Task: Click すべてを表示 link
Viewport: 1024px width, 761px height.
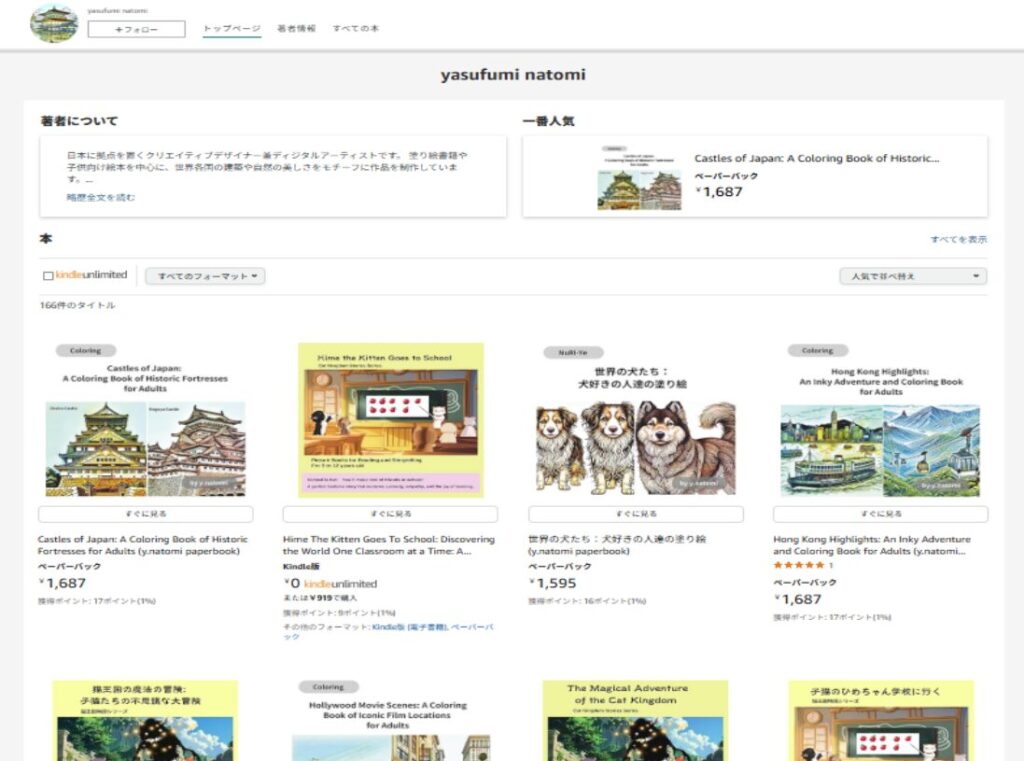Action: [x=958, y=240]
